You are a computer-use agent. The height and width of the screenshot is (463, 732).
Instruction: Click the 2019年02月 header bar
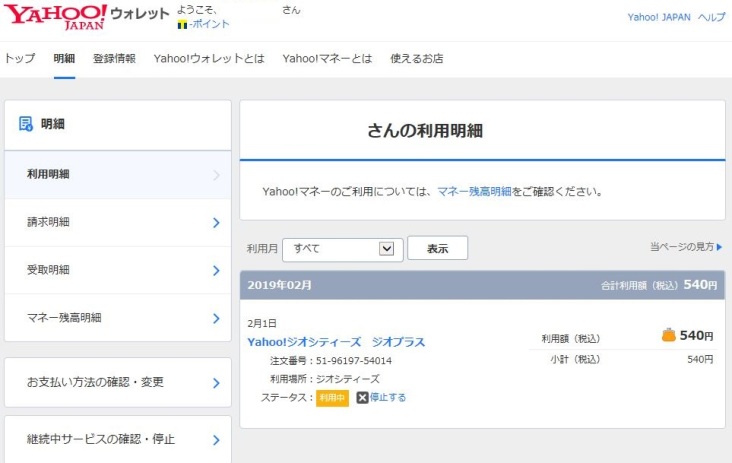point(482,285)
